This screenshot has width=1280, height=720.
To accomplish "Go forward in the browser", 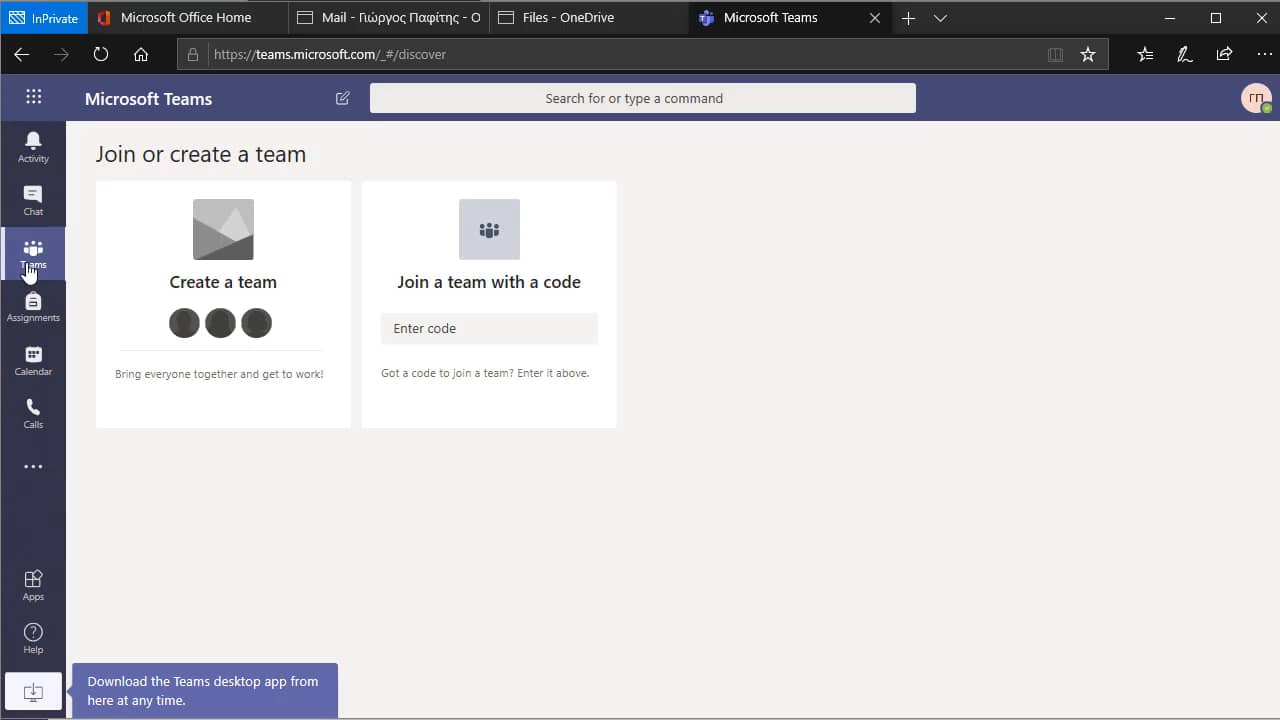I will [x=61, y=54].
